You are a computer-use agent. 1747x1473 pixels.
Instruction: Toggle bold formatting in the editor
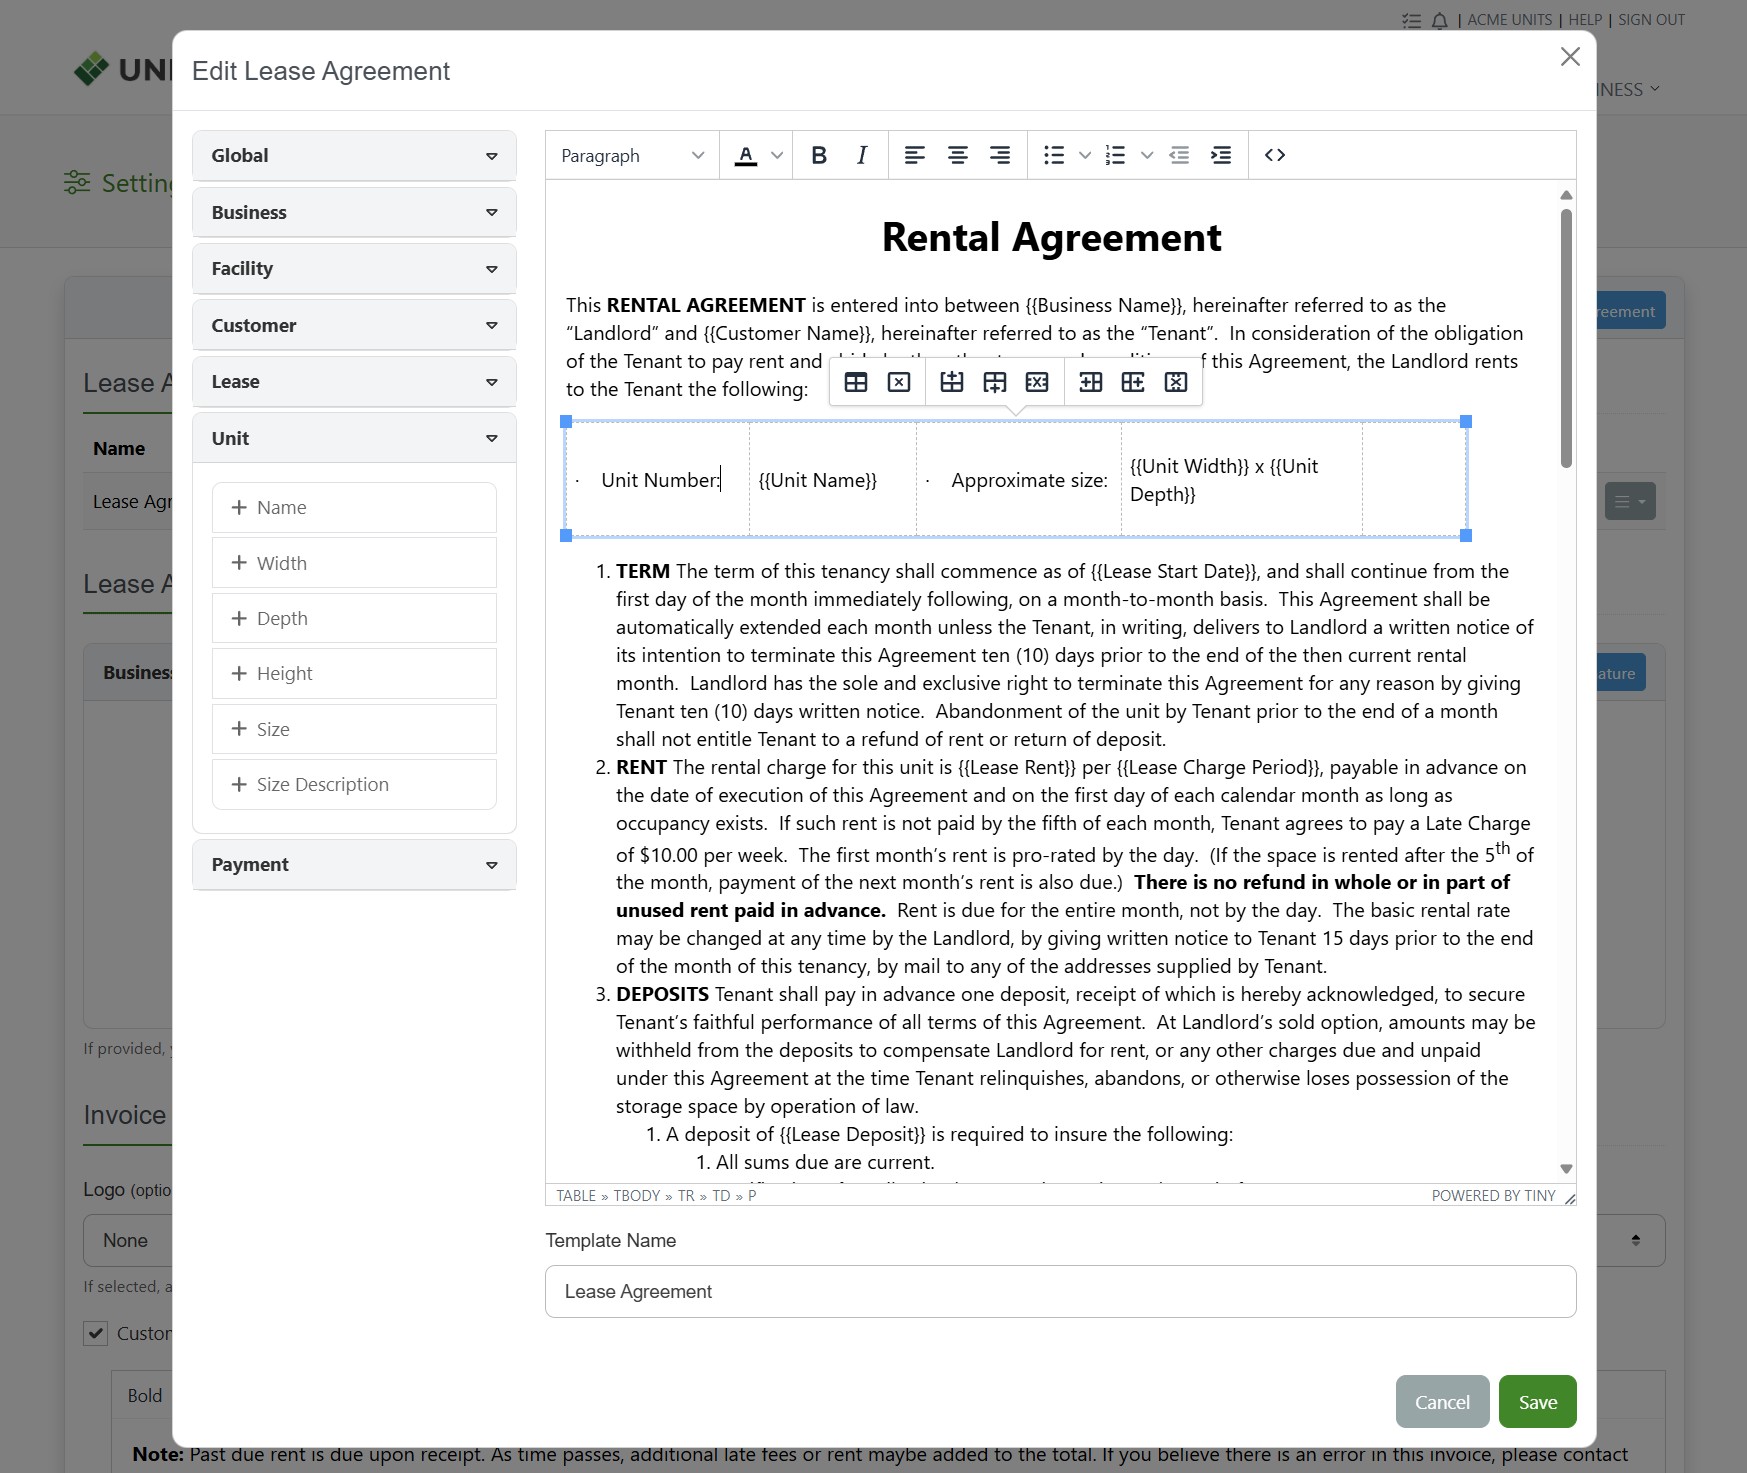click(x=819, y=155)
